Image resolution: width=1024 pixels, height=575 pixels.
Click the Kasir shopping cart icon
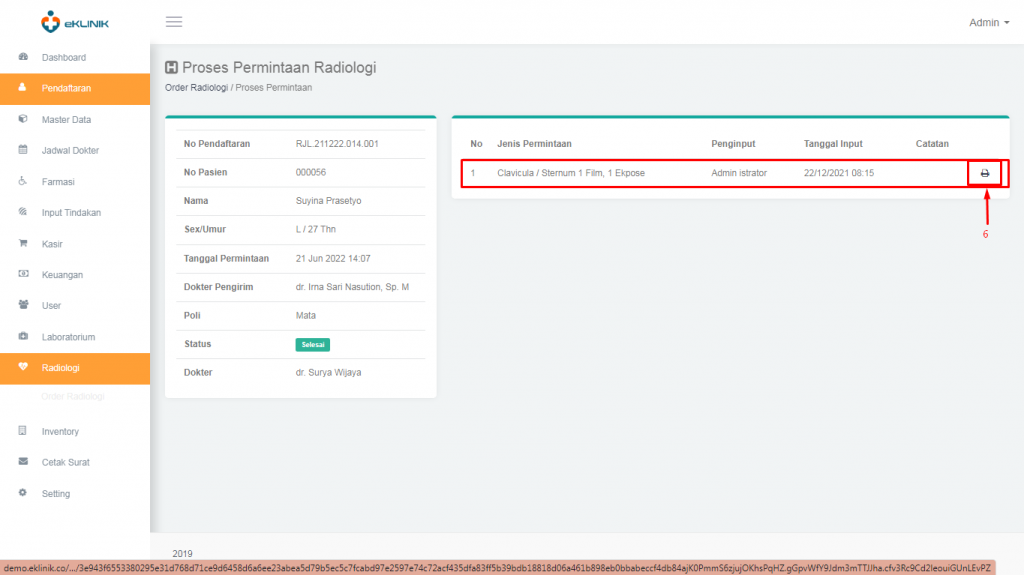pyautogui.click(x=23, y=243)
